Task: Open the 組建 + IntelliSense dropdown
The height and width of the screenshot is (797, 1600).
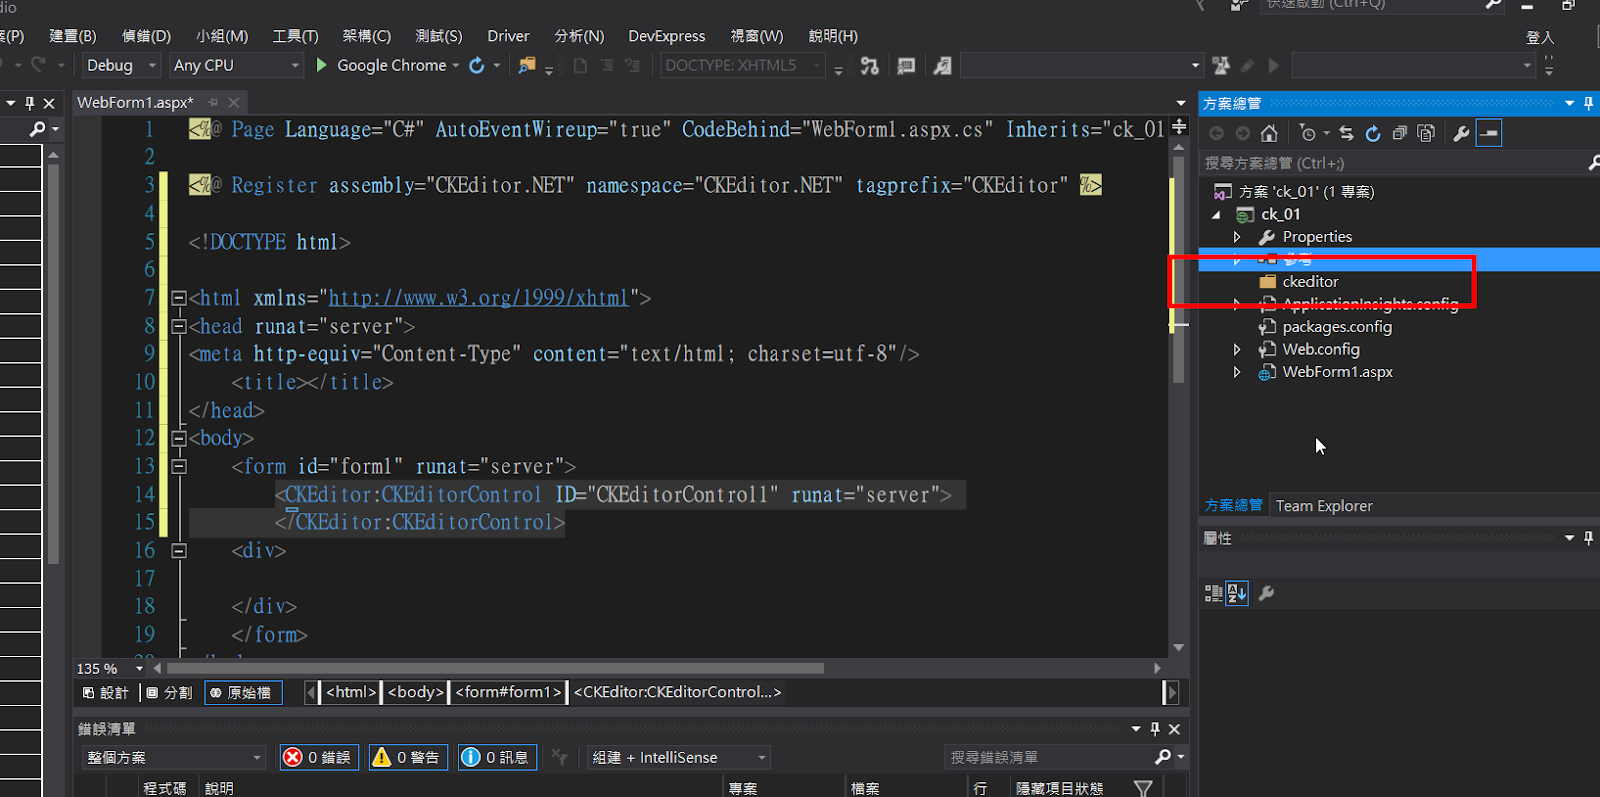Action: 679,758
